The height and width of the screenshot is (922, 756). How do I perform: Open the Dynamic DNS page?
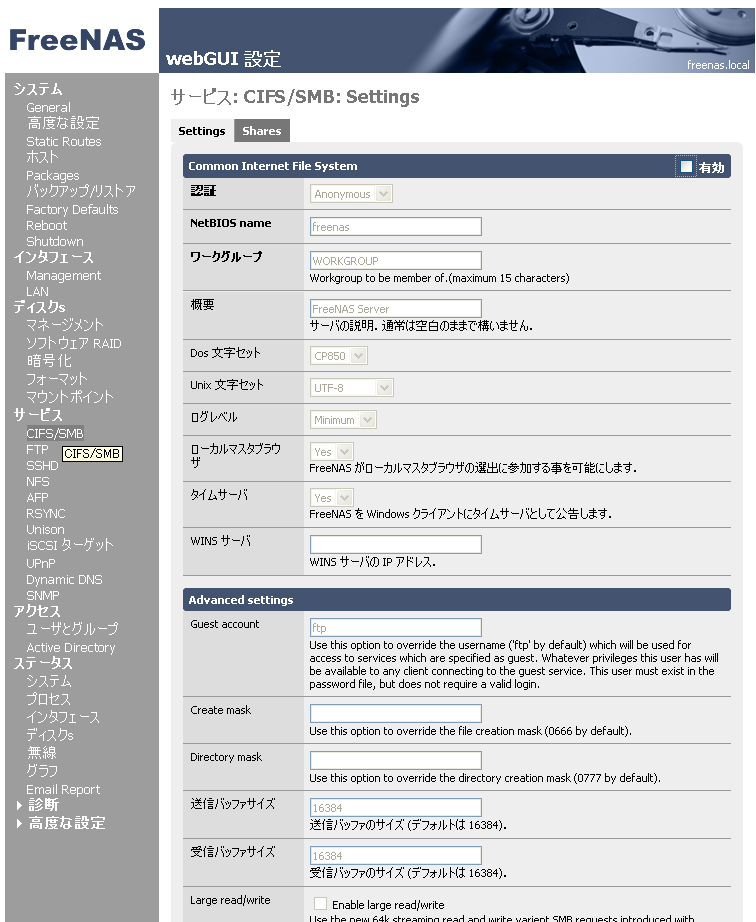coord(64,579)
